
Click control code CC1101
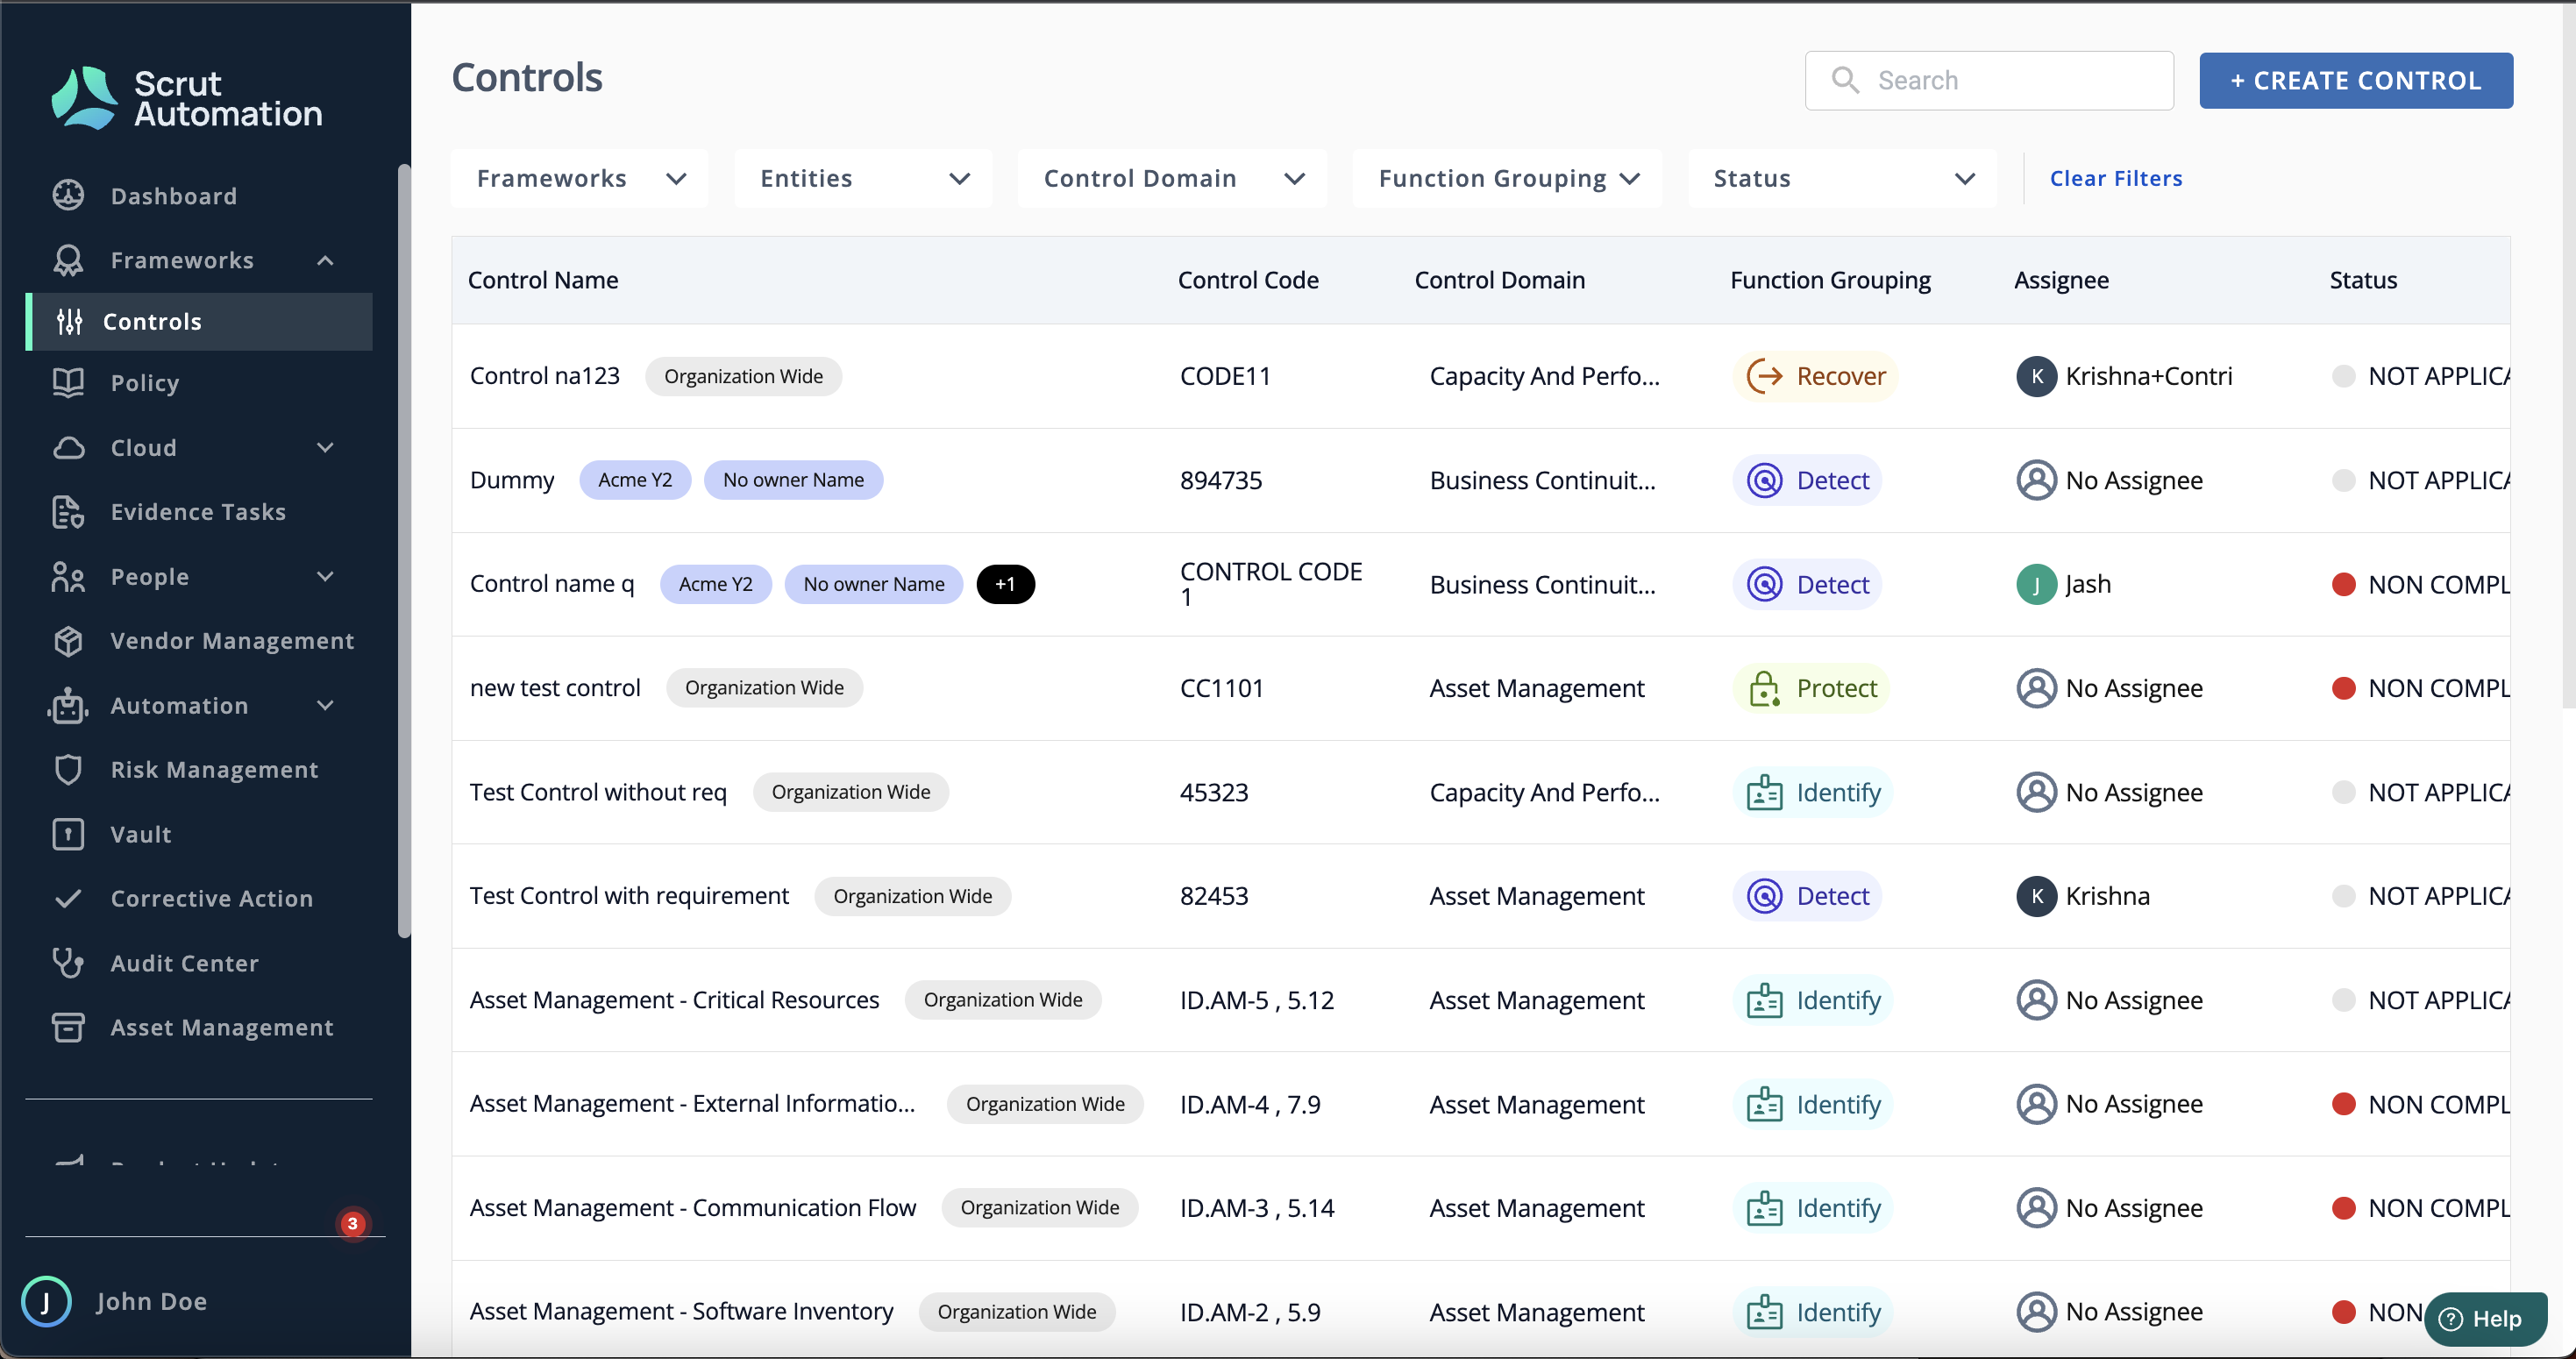(1222, 688)
